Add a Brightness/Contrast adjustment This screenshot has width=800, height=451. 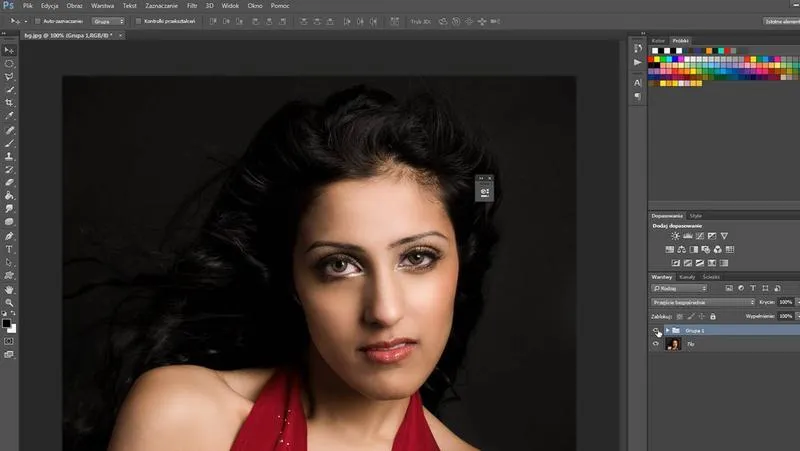pyautogui.click(x=675, y=236)
